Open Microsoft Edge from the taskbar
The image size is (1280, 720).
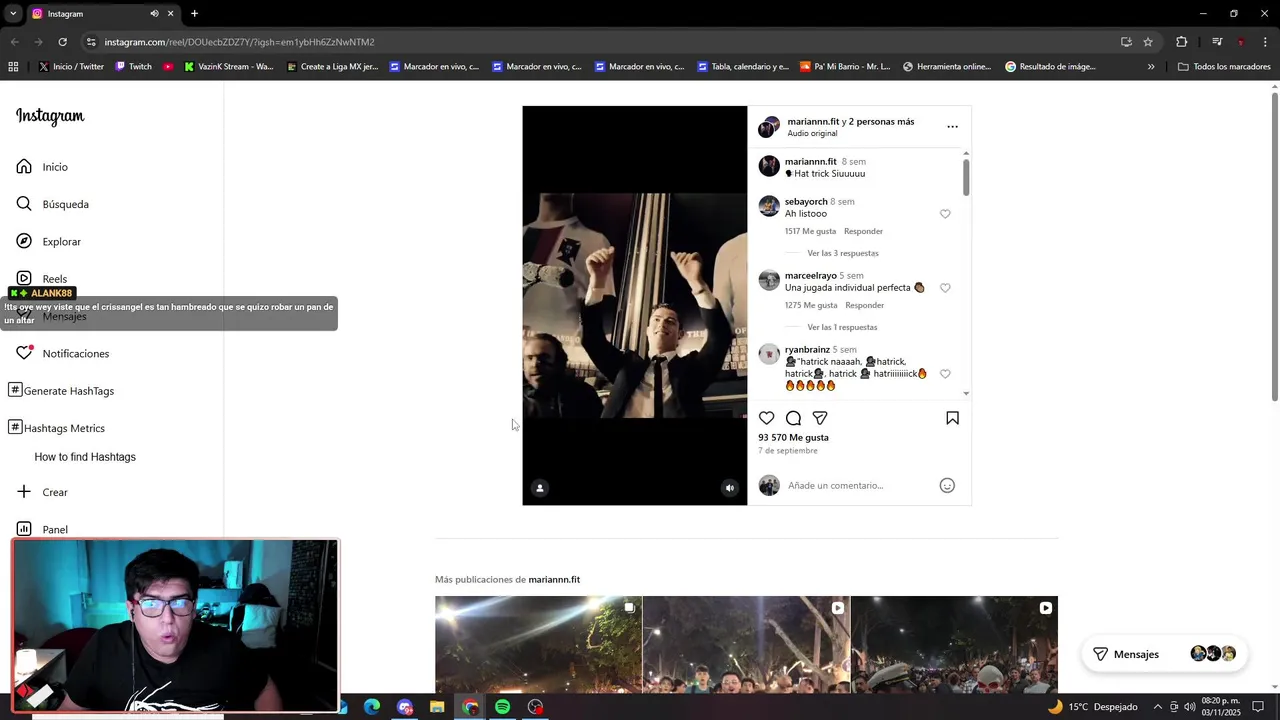372,707
